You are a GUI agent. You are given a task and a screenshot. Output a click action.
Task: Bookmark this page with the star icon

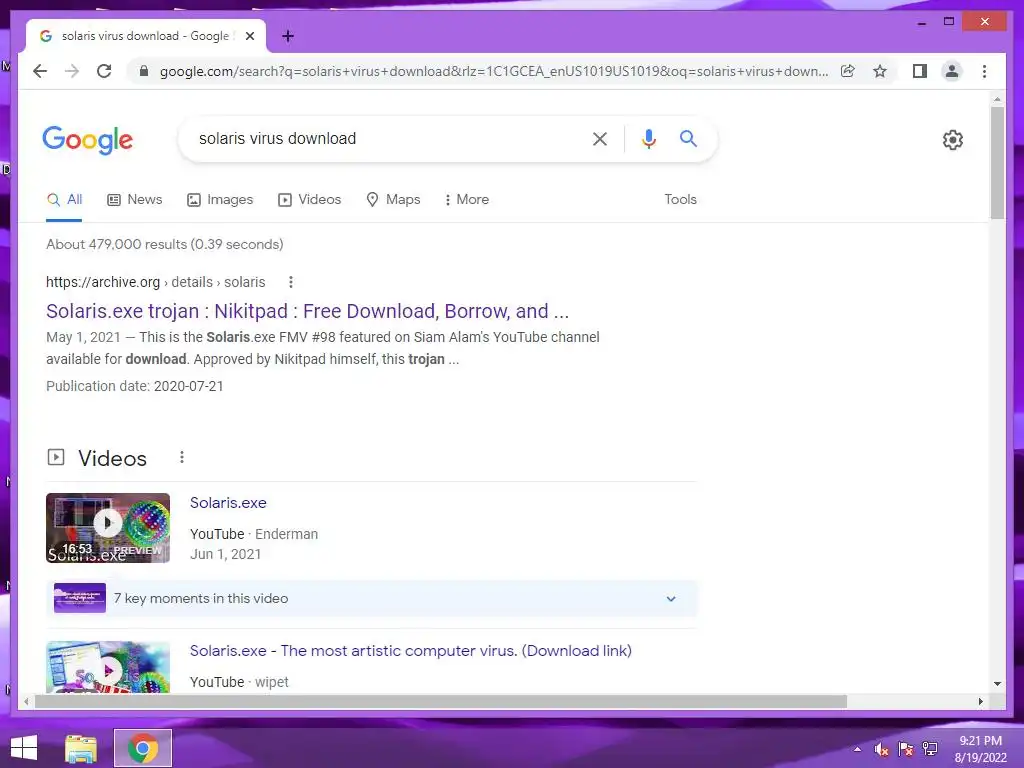click(880, 71)
